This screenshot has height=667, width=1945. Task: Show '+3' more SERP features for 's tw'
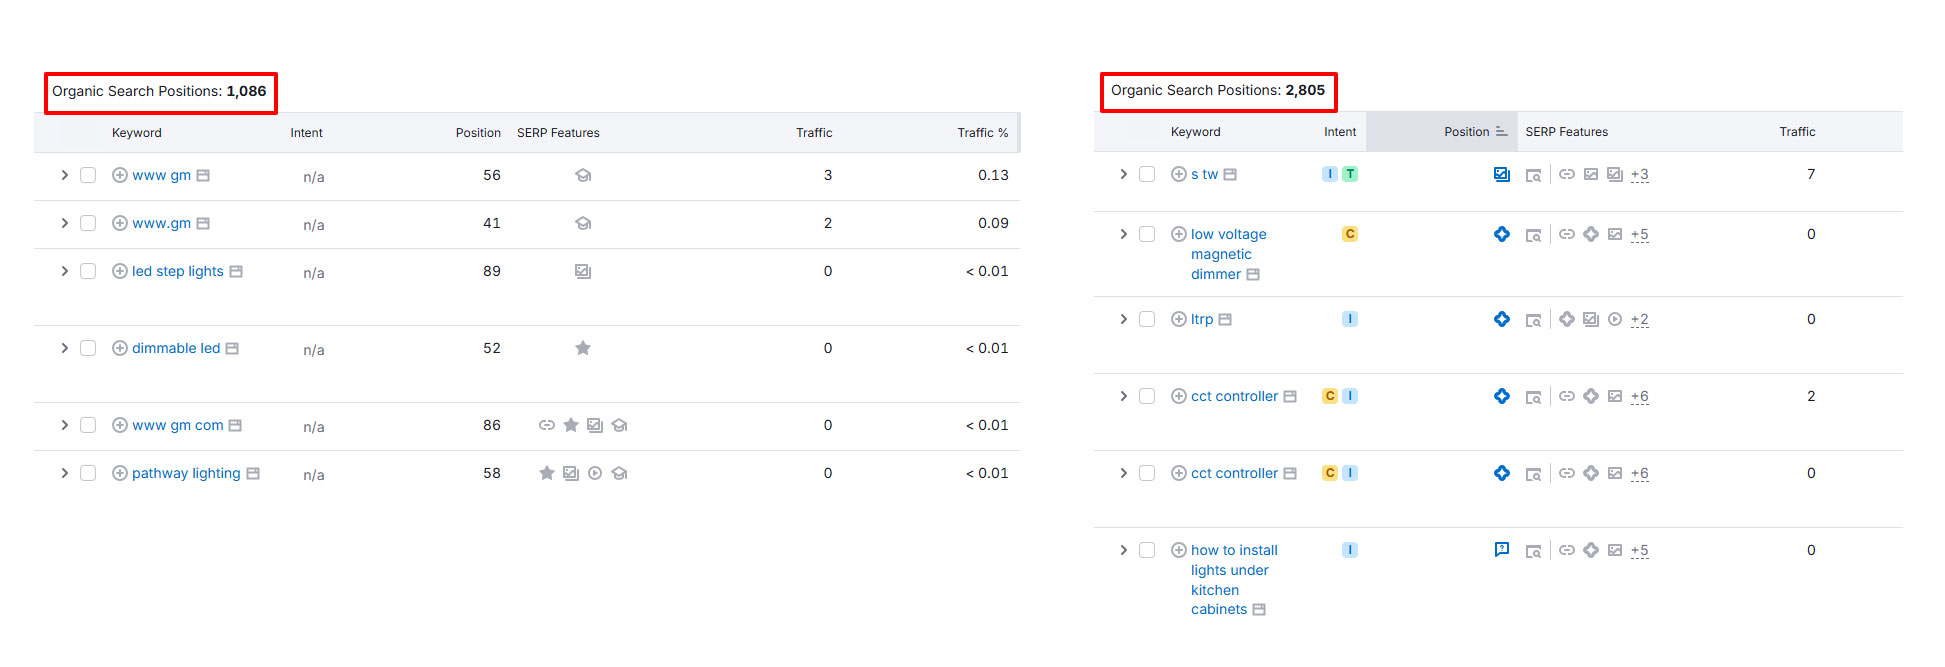pos(1639,174)
